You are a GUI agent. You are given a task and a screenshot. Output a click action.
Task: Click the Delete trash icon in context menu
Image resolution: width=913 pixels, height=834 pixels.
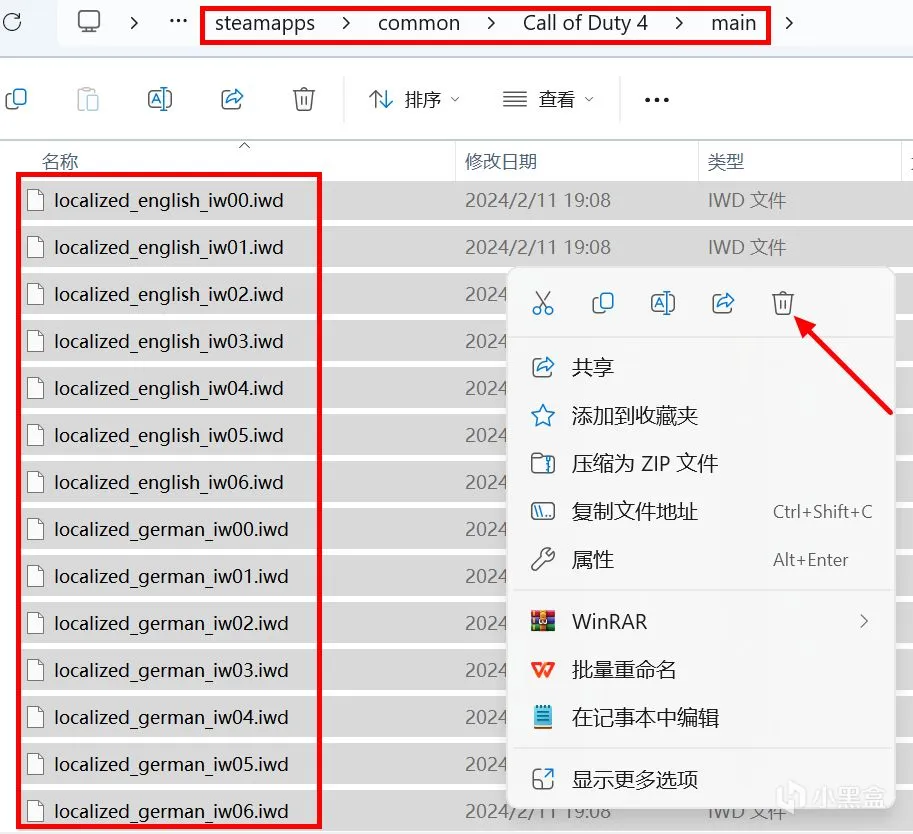(x=783, y=303)
